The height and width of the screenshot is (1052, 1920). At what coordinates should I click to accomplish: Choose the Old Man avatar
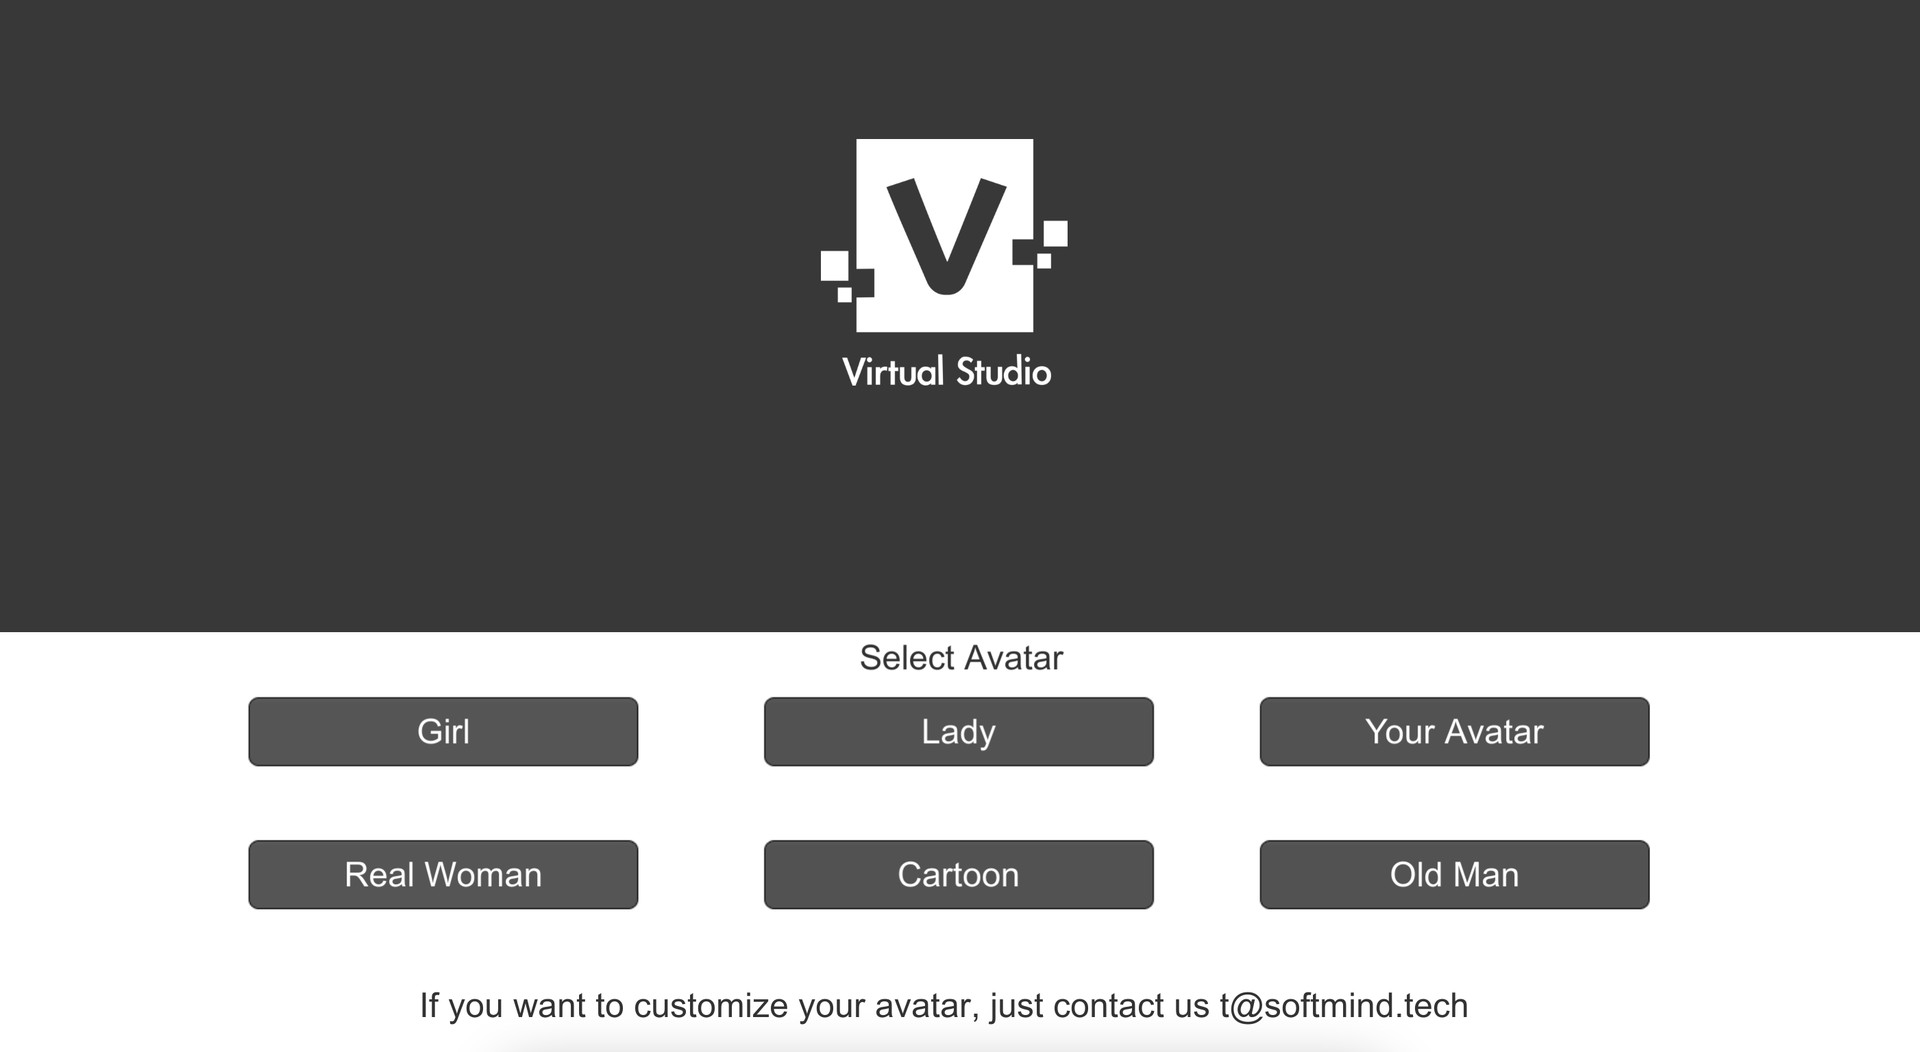tap(1454, 875)
